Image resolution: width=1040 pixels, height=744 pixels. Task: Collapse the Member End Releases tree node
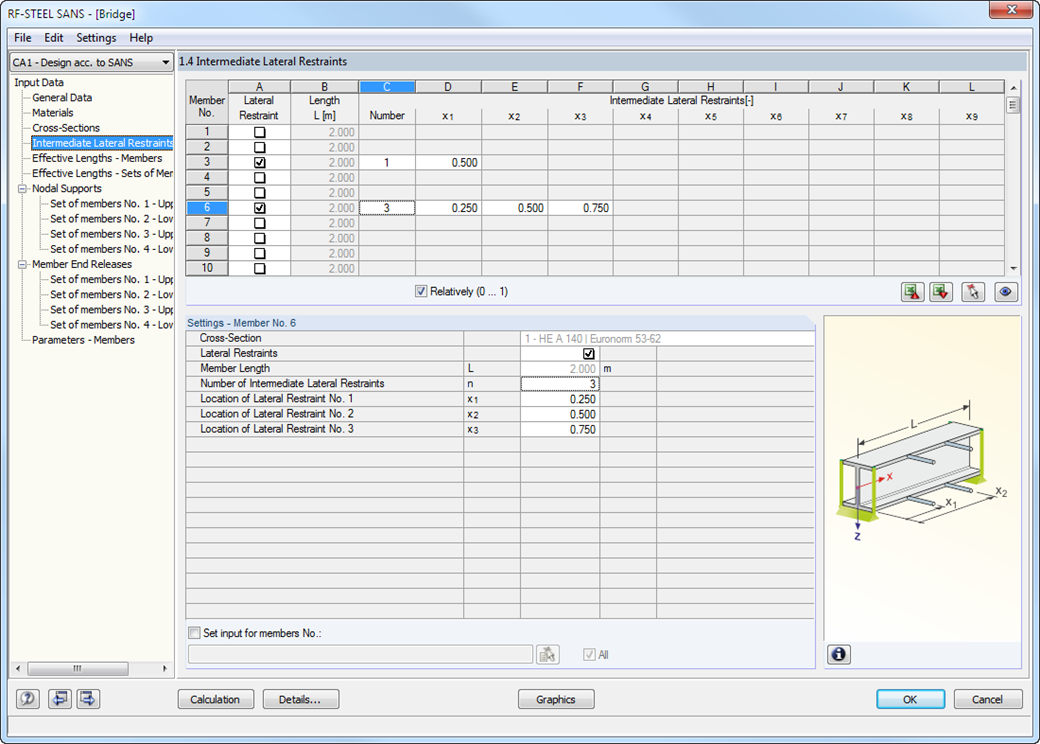click(x=23, y=264)
